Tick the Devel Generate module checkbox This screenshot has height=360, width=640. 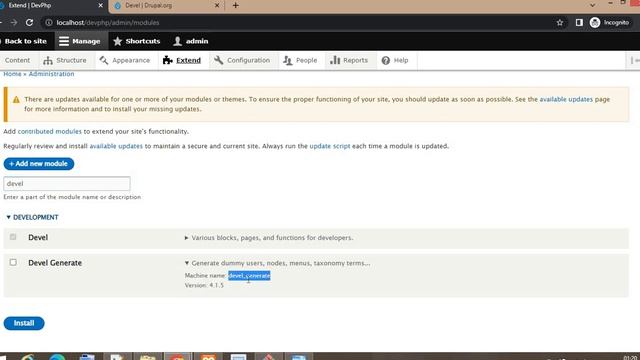[13, 262]
